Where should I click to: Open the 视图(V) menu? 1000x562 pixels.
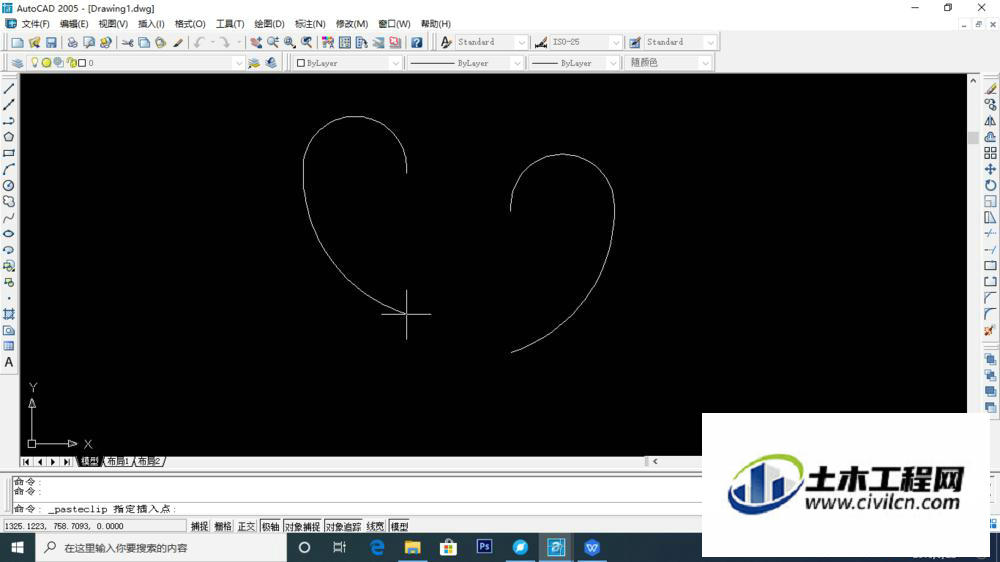click(x=113, y=24)
